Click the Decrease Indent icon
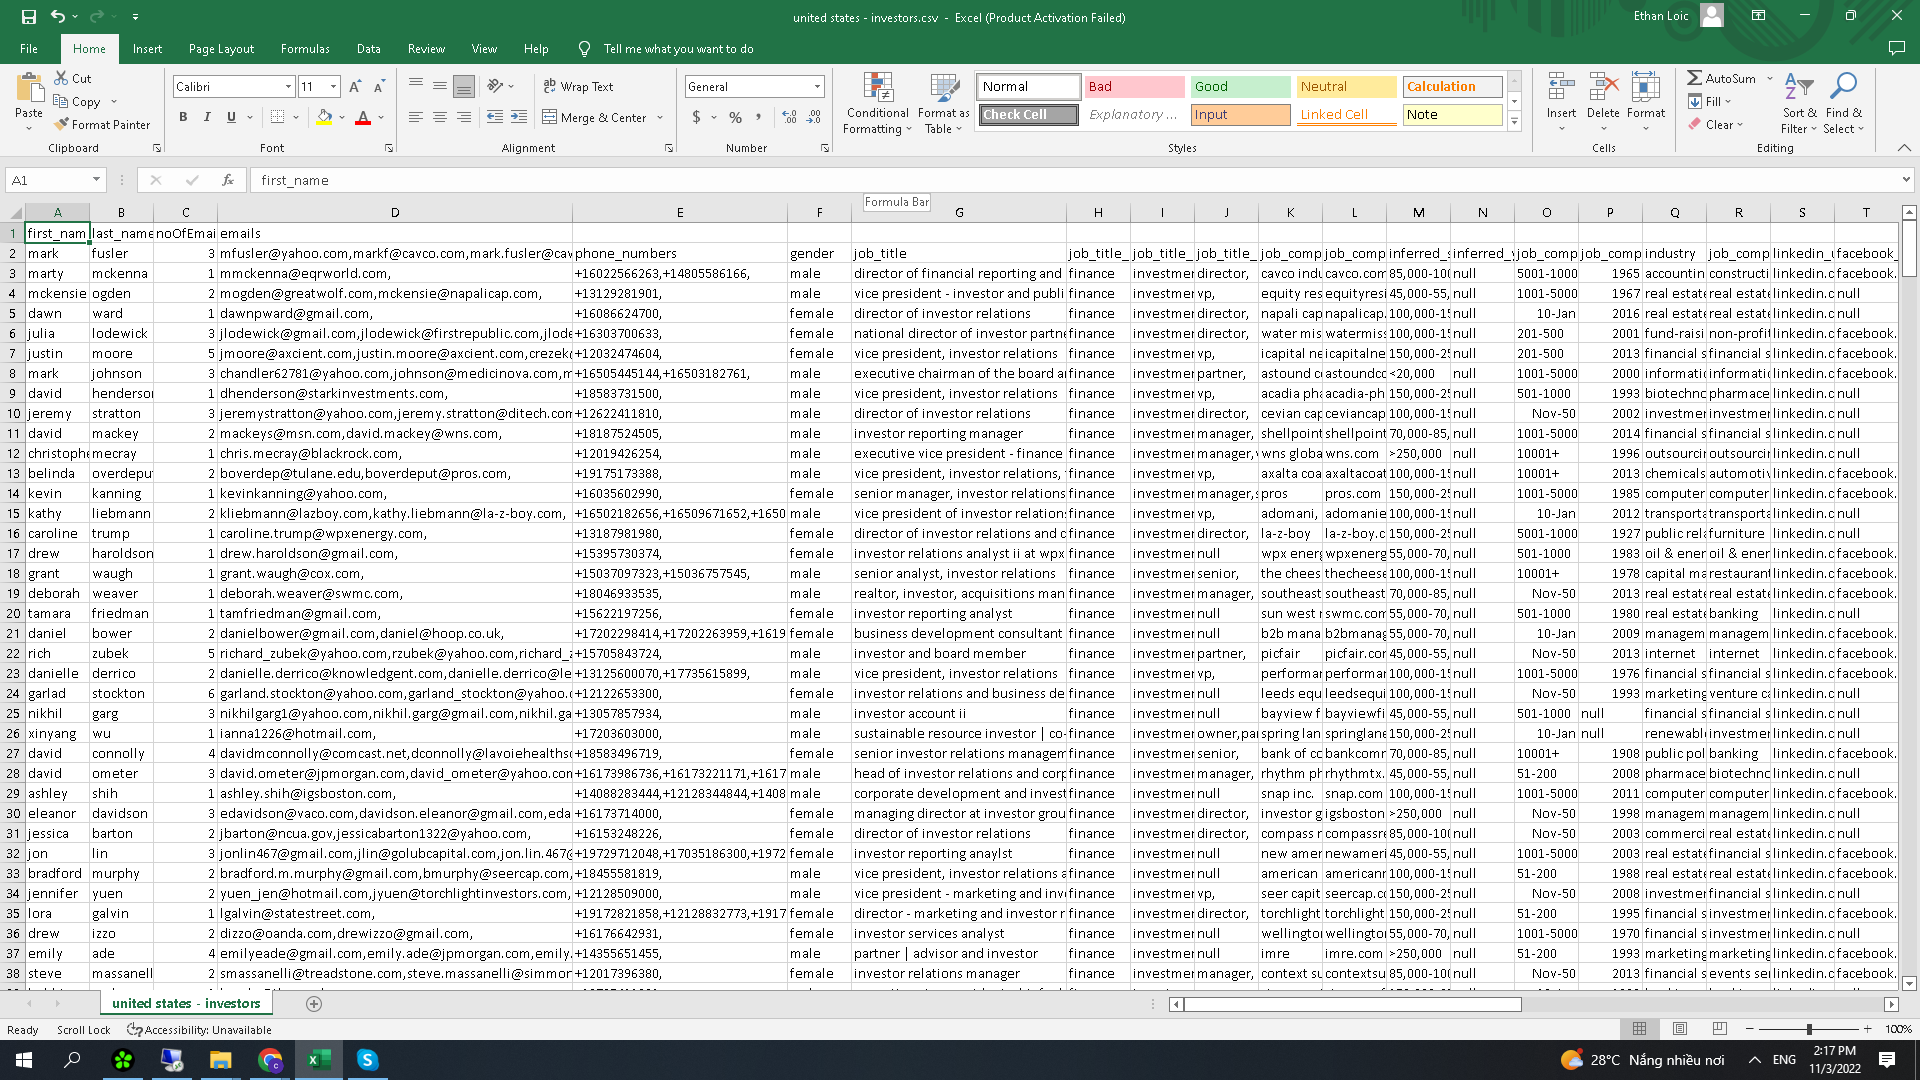The image size is (1920, 1080). click(x=494, y=117)
